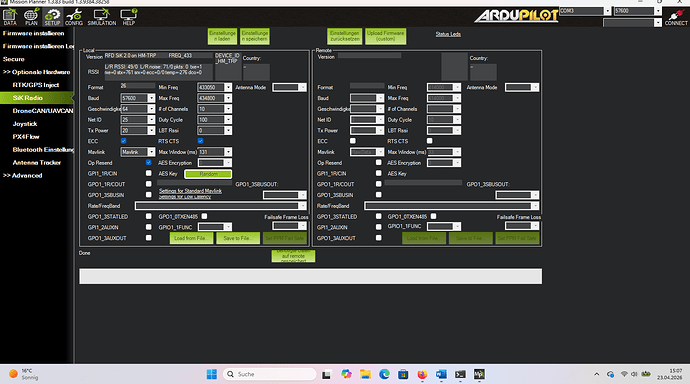The width and height of the screenshot is (690, 384).
Task: Click Upload Firmware (custom) button
Action: coord(385,36)
